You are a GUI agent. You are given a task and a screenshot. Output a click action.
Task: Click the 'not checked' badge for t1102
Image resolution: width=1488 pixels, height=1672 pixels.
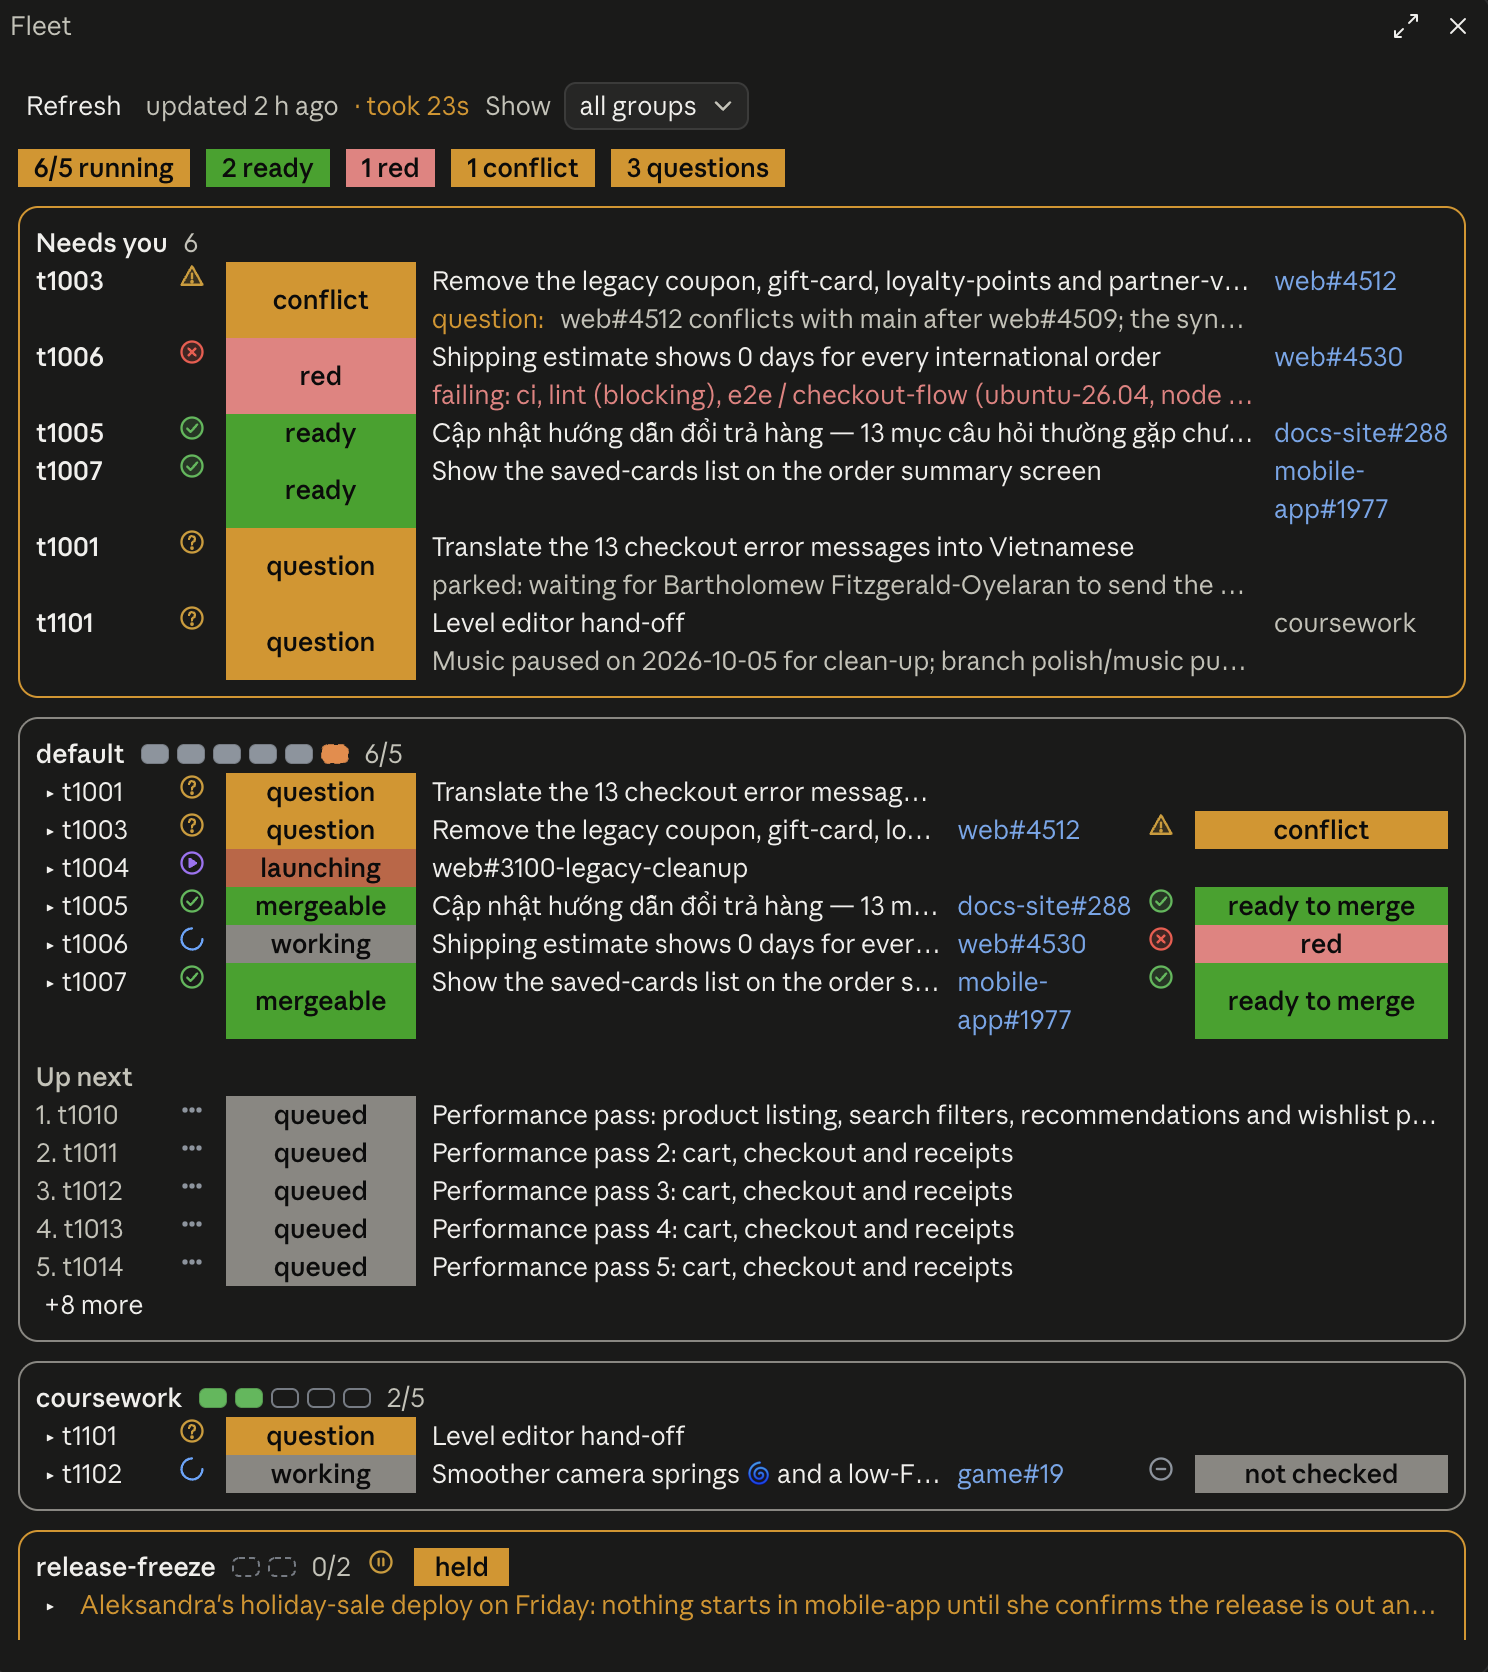[1321, 1474]
